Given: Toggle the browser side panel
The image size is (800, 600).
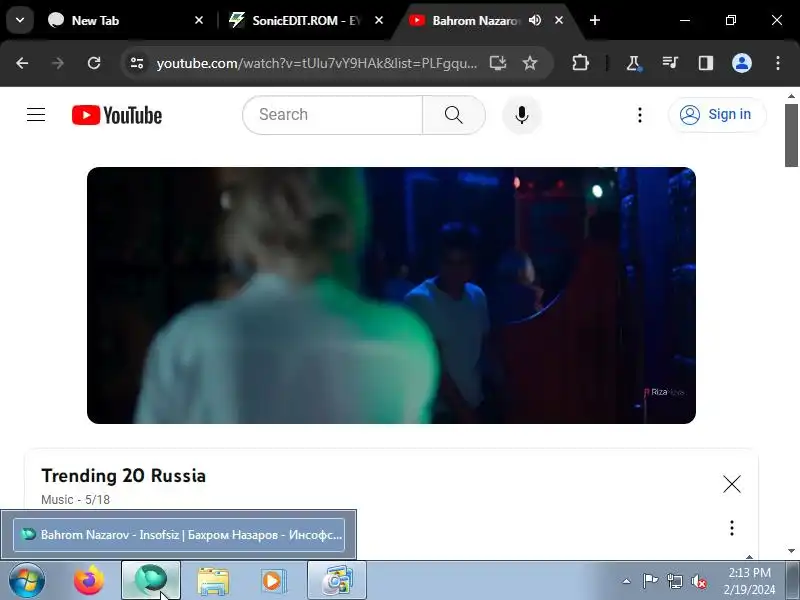Looking at the screenshot, I should tap(706, 63).
